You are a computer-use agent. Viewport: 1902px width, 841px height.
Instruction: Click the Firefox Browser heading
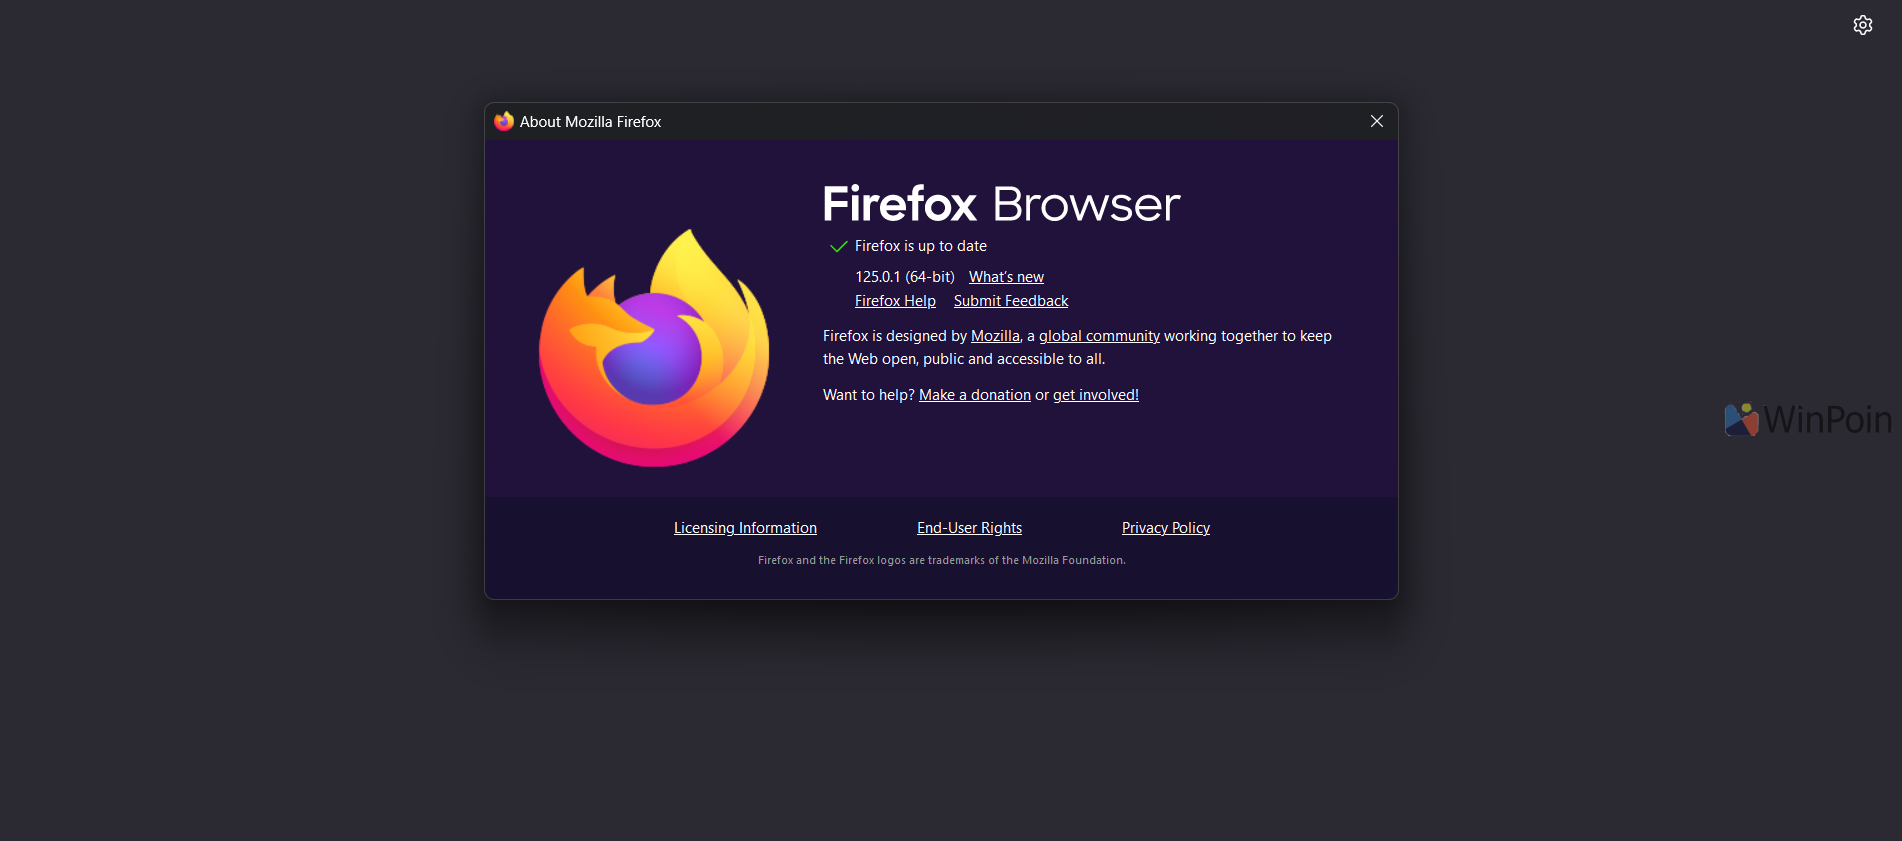pos(1001,204)
